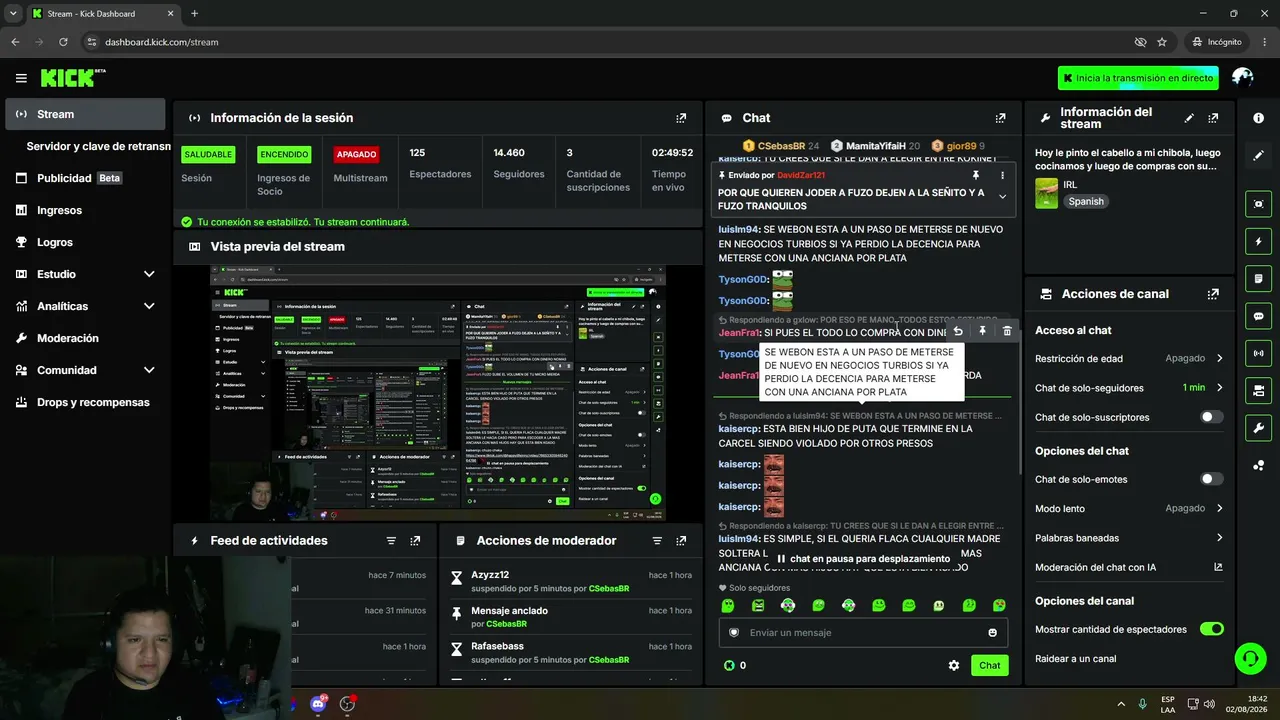Screen dimensions: 1280x720
Task: Send message with the green Chat button
Action: point(989,665)
